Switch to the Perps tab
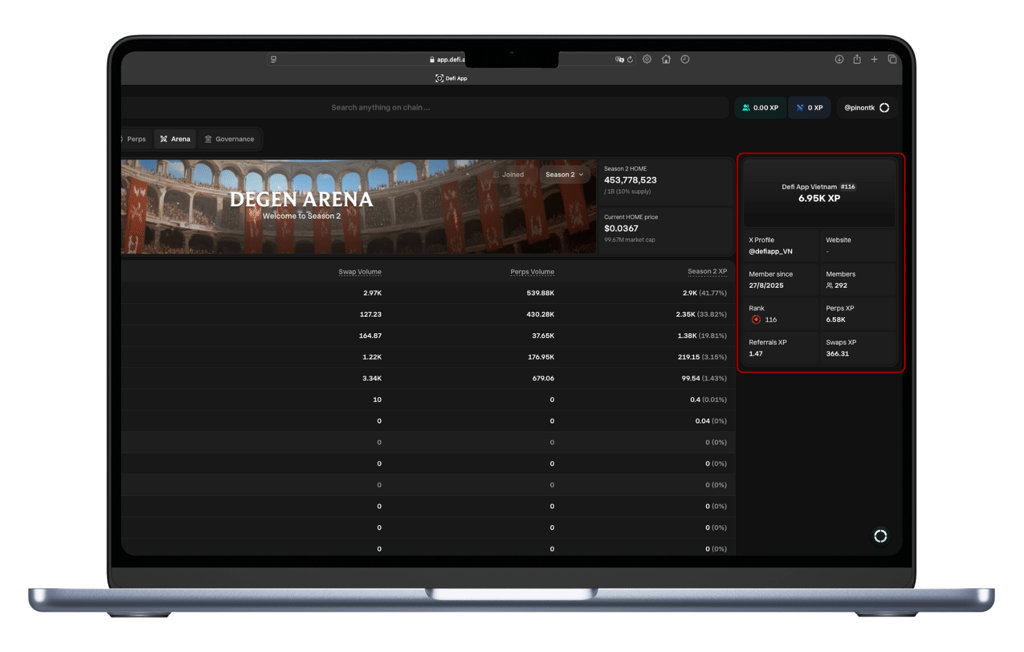 [135, 139]
